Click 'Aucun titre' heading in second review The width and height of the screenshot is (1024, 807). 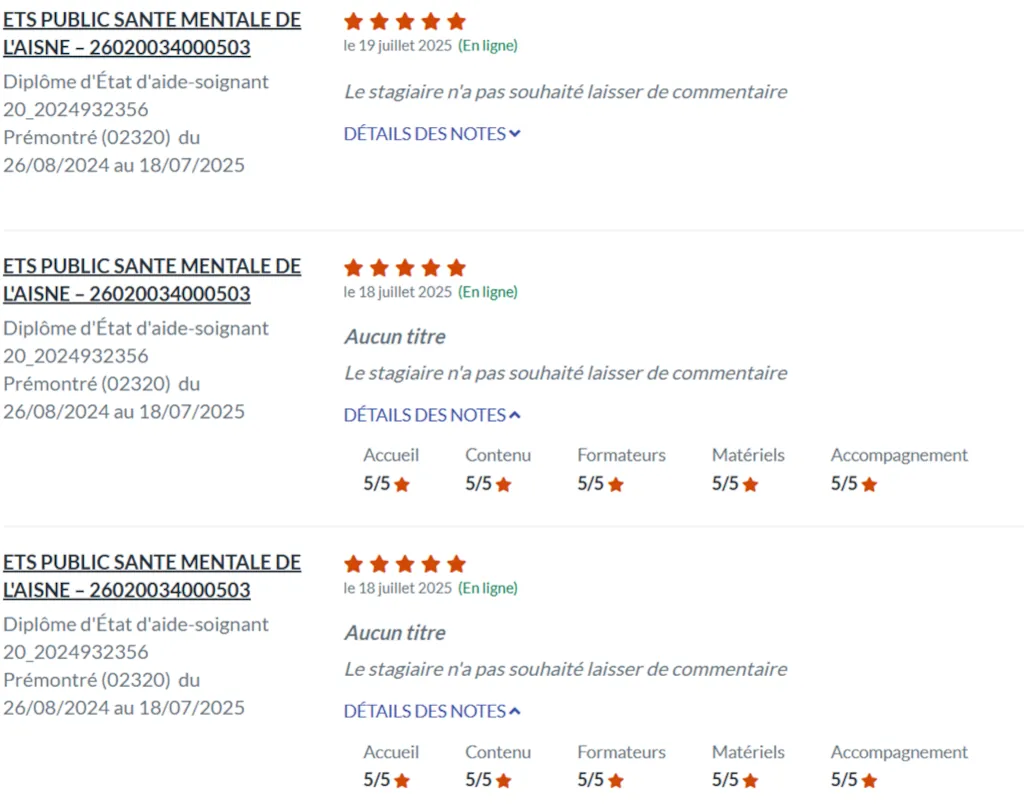[395, 337]
